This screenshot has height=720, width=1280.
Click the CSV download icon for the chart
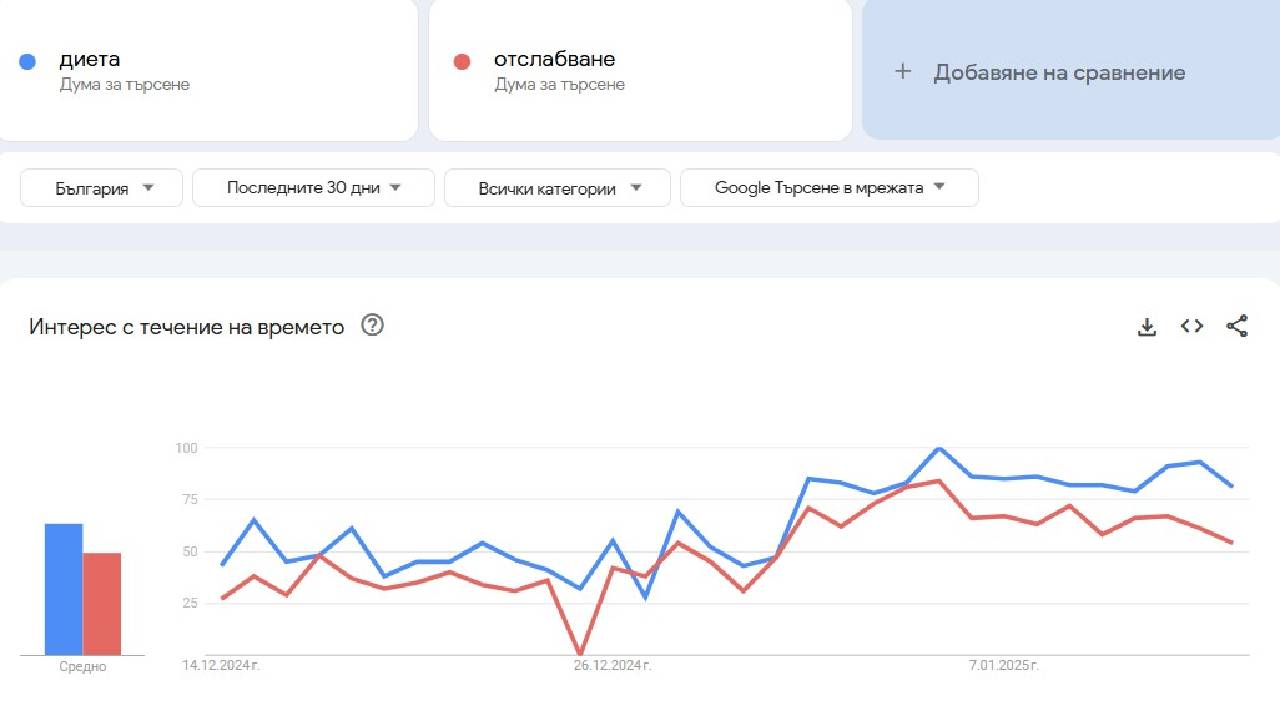[1146, 325]
